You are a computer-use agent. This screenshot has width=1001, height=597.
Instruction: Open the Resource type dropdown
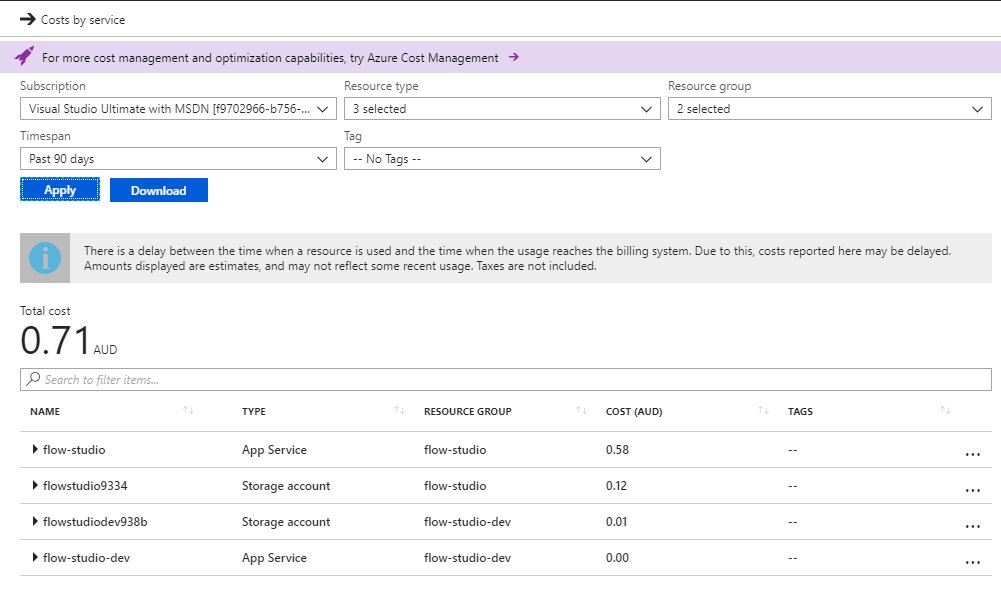tap(502, 109)
